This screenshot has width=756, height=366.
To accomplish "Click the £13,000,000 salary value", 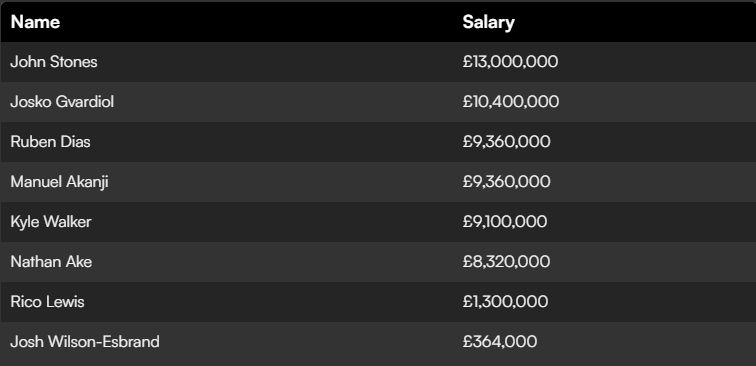I will (510, 62).
